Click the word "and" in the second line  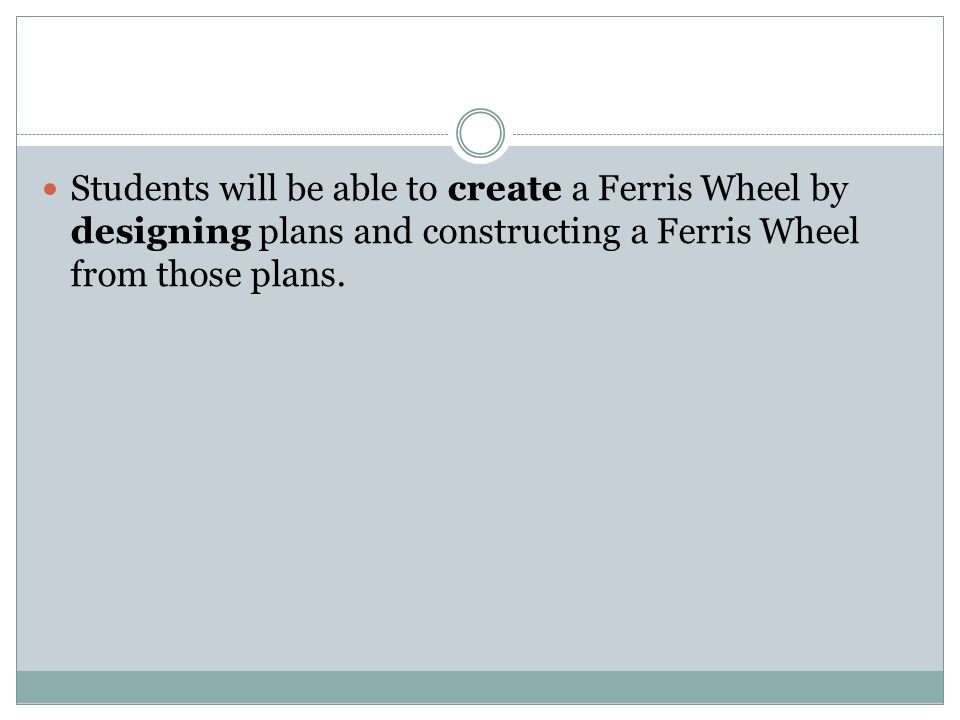[383, 231]
